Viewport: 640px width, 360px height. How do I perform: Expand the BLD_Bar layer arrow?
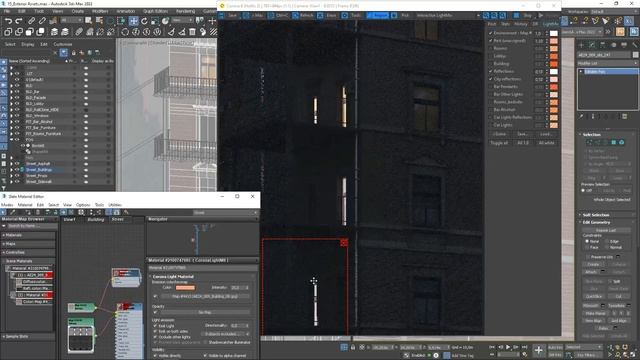tap(11, 92)
